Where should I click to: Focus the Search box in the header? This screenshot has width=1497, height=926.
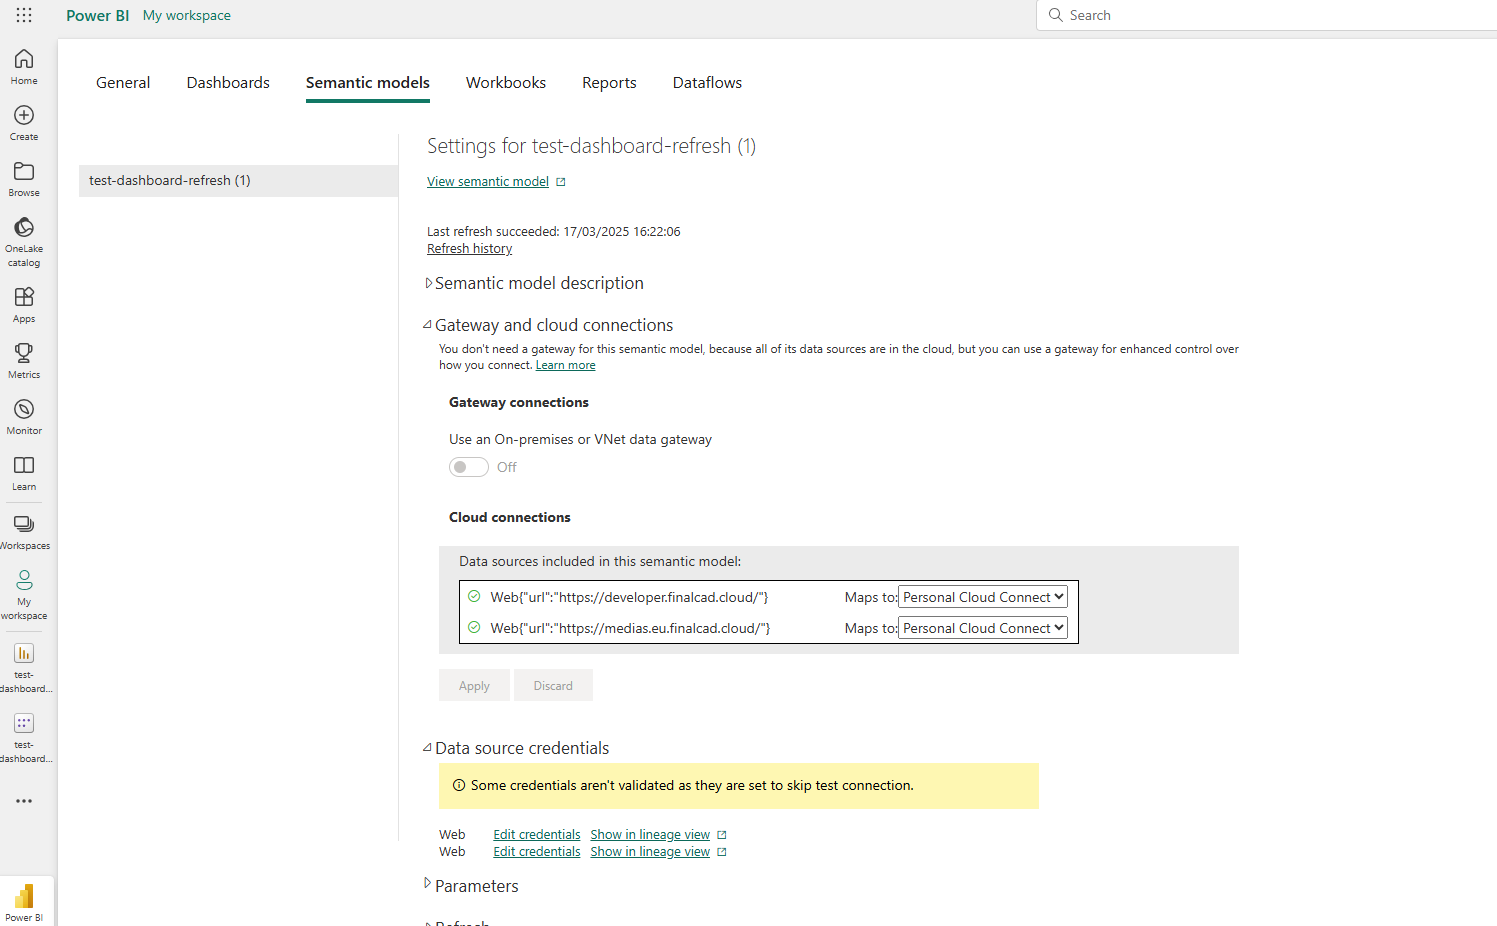point(1267,15)
